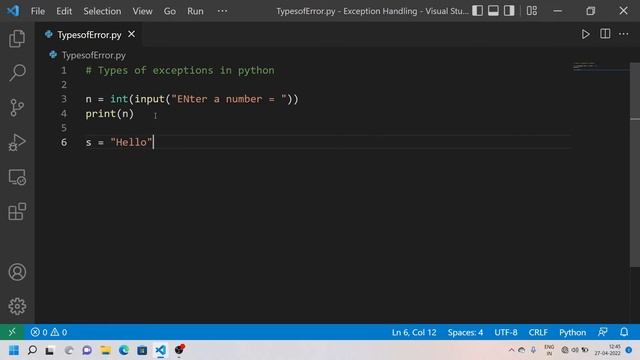Toggle the Secondary Side Bar layout
Viewport: 640px width, 360px height.
509,11
